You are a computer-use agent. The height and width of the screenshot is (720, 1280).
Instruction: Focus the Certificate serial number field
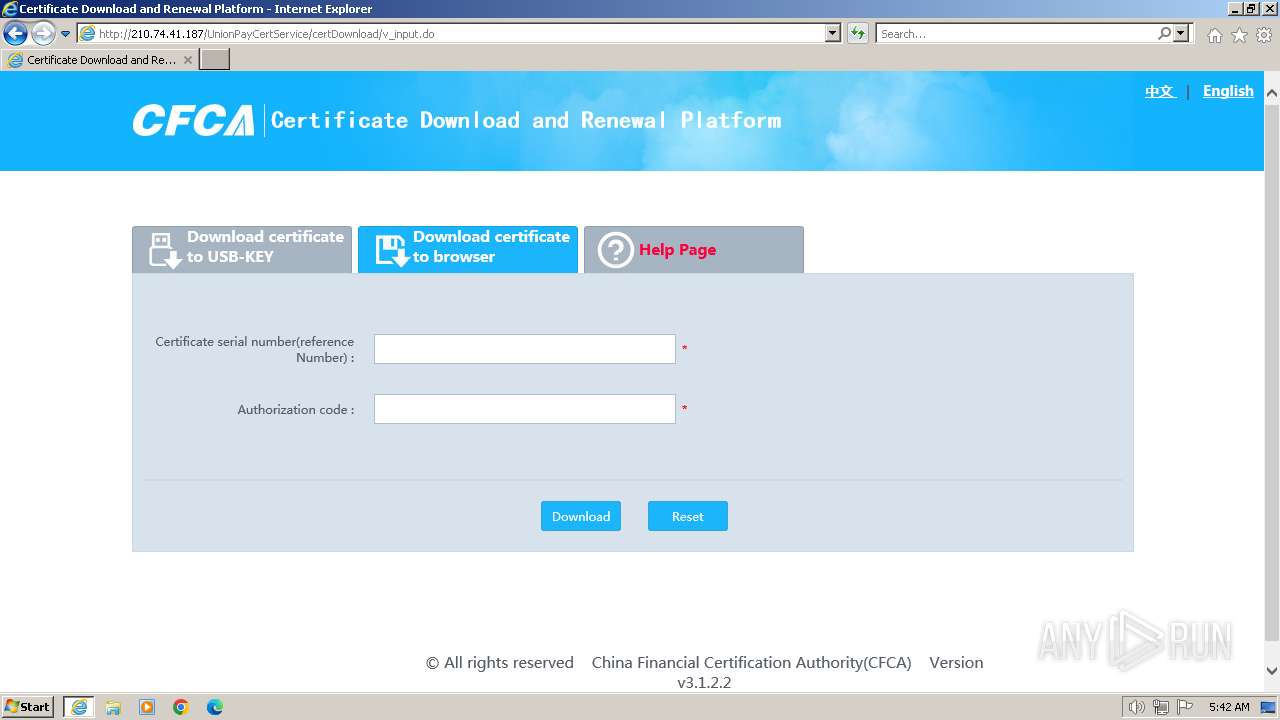point(525,349)
